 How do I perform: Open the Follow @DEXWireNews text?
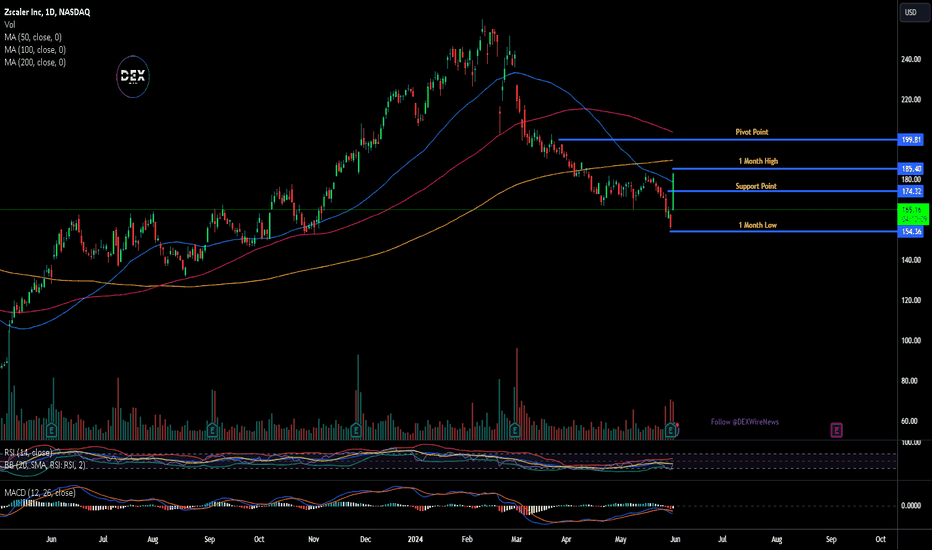pyautogui.click(x=745, y=422)
